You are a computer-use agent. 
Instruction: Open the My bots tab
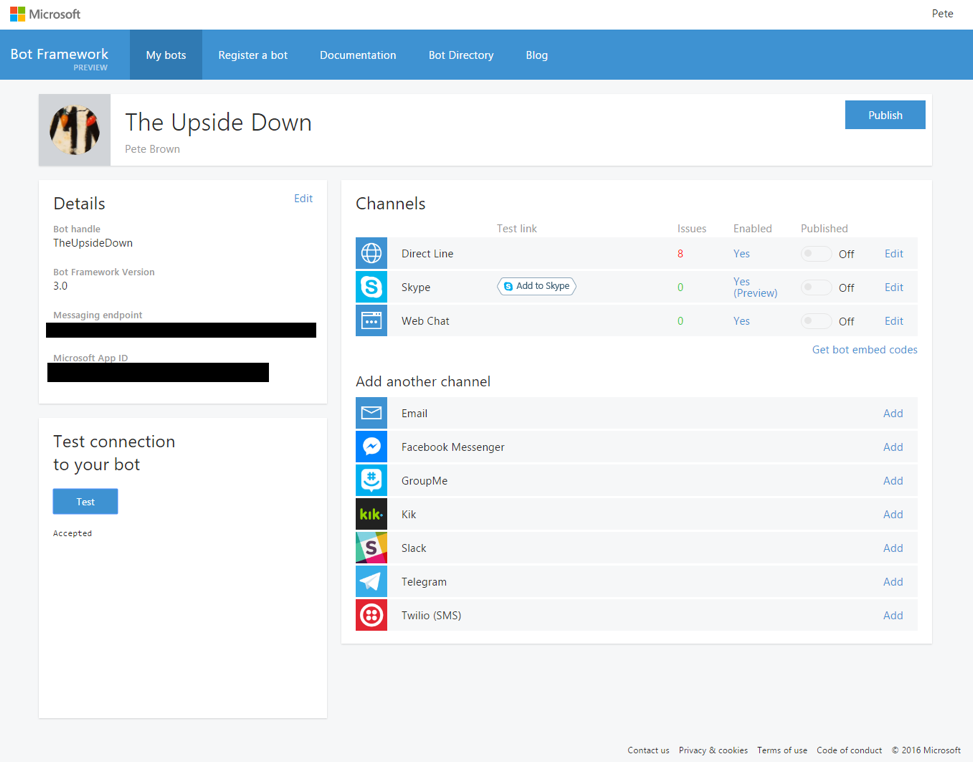tap(166, 55)
